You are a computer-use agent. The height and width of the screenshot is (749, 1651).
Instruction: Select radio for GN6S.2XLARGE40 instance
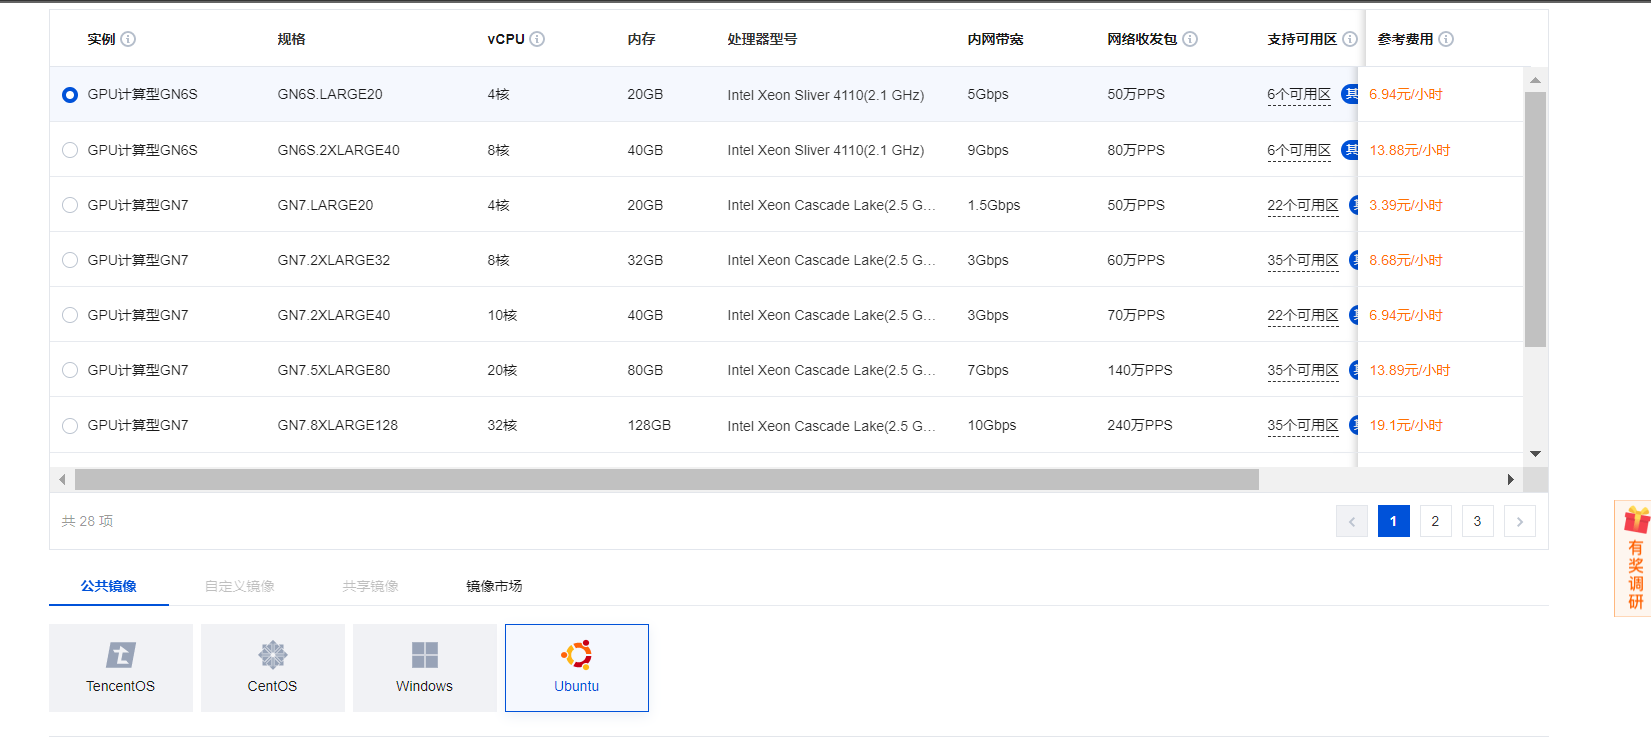click(70, 150)
